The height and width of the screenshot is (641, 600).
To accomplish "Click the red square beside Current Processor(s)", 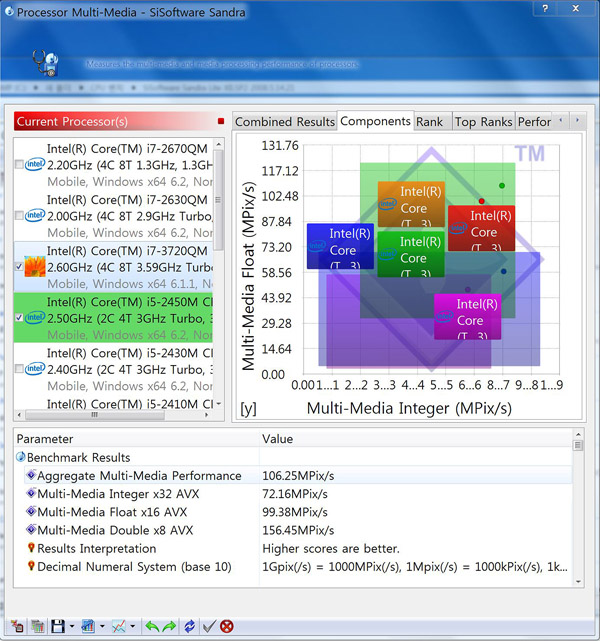I will tap(221, 121).
